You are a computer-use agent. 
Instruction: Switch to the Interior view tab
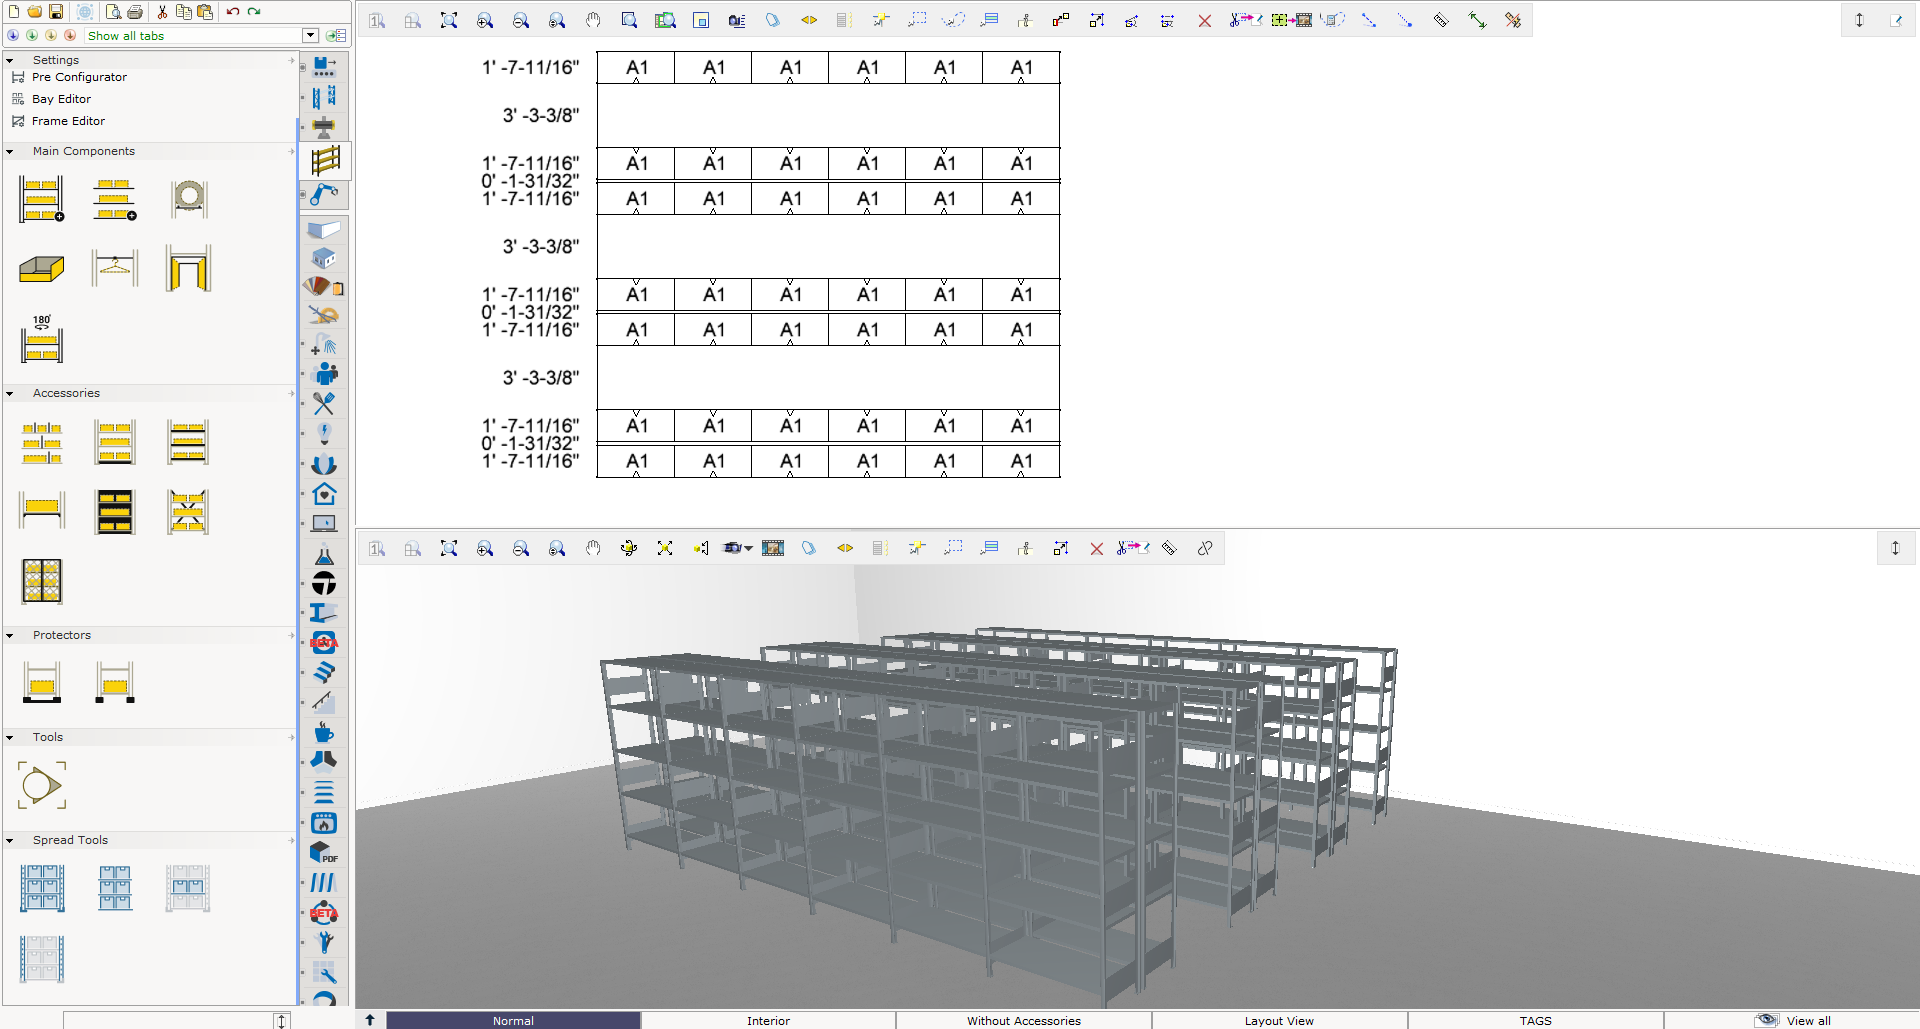click(768, 1021)
